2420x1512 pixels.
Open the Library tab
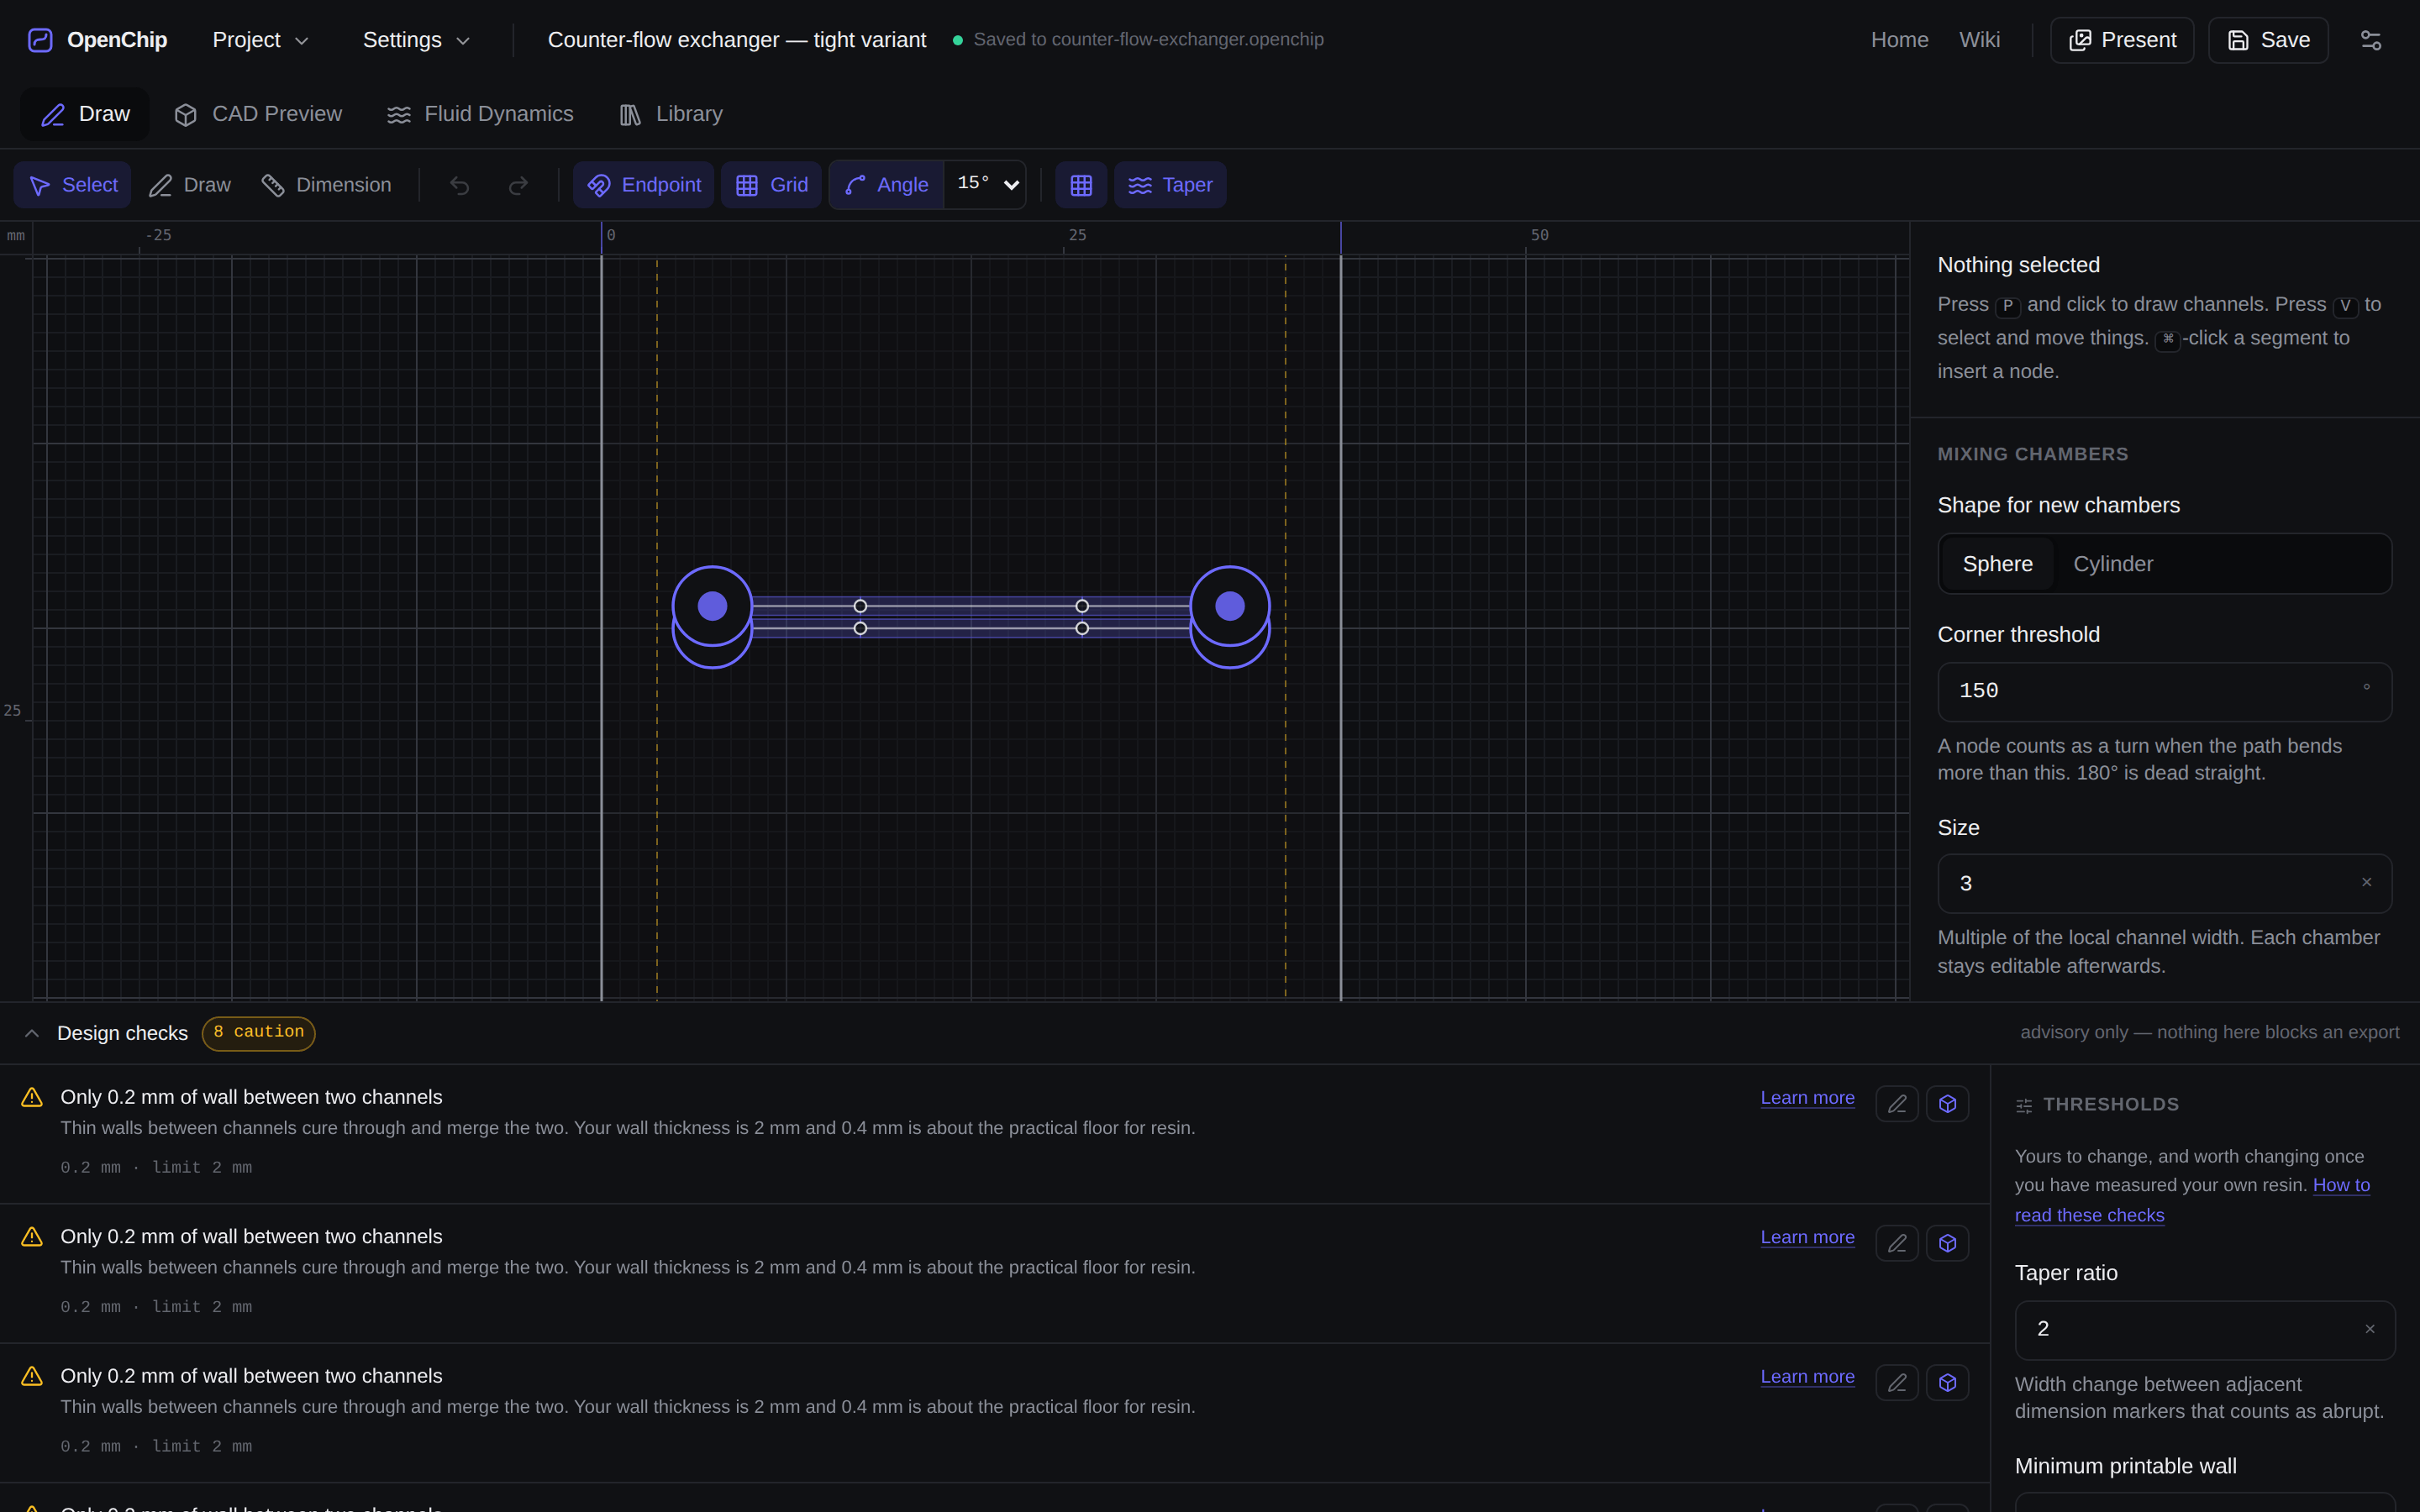671,114
